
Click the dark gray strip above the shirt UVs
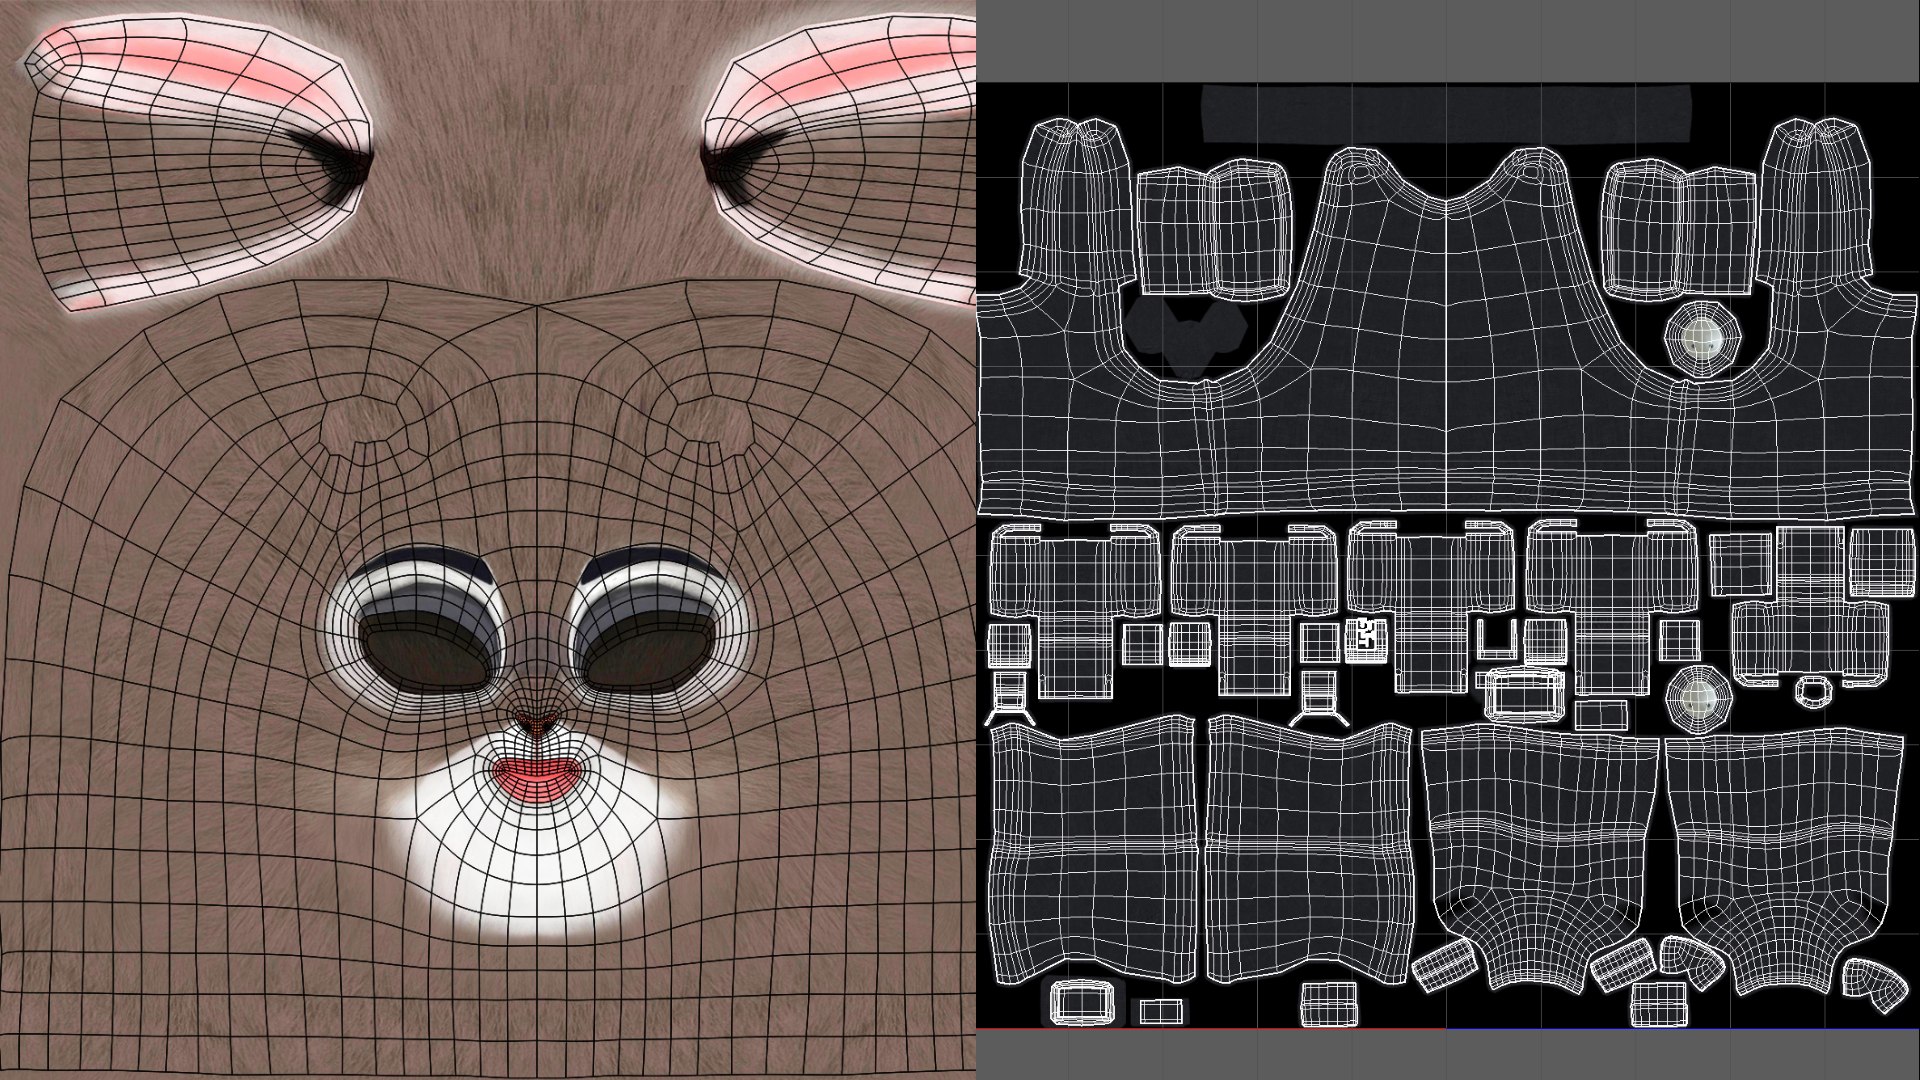pos(1446,113)
